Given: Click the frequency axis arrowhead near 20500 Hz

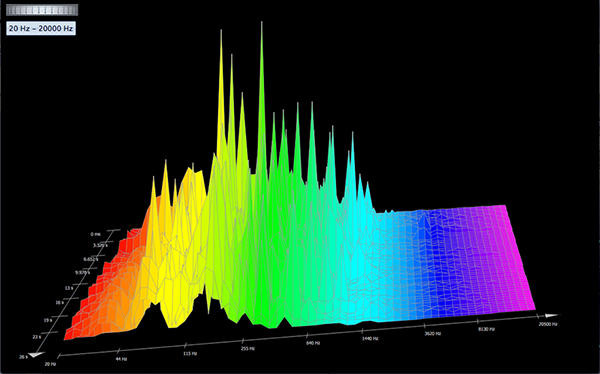Looking at the screenshot, I should pyautogui.click(x=551, y=315).
